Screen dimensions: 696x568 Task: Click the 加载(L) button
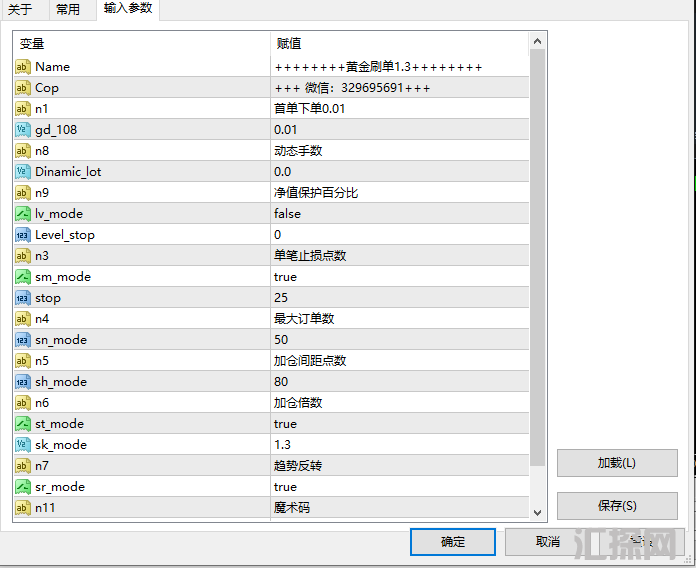tap(617, 463)
